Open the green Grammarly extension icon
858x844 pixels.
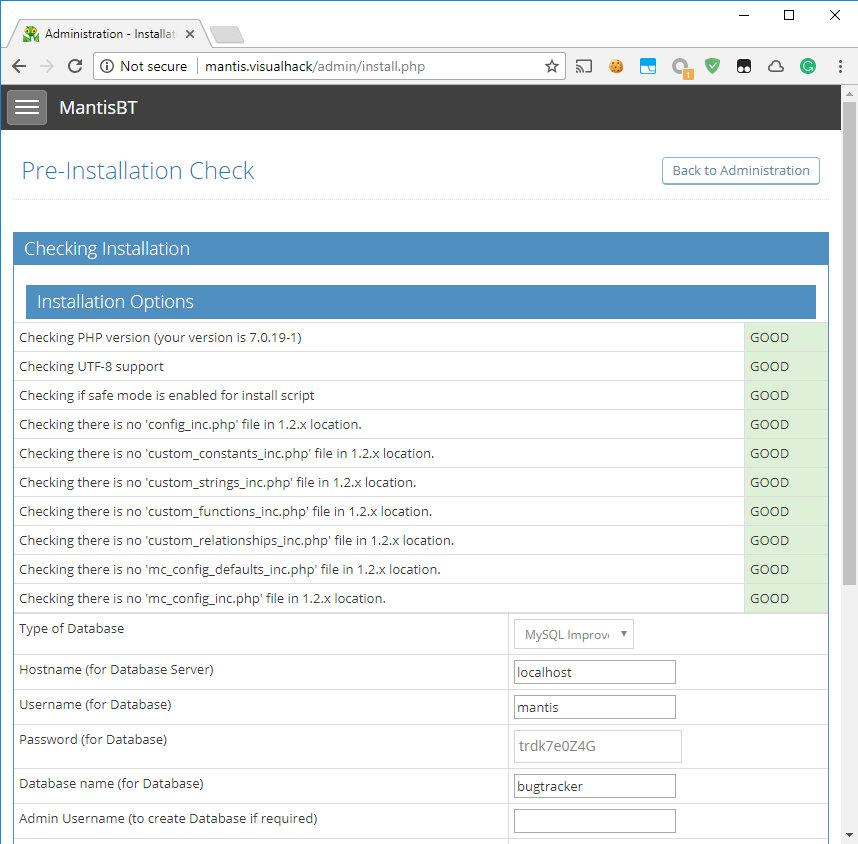coord(808,66)
